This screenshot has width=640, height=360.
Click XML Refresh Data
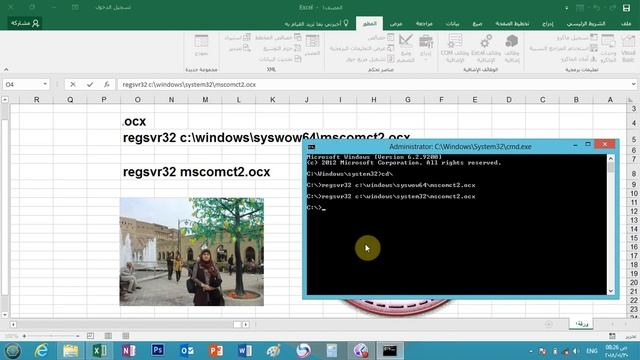coord(280,59)
